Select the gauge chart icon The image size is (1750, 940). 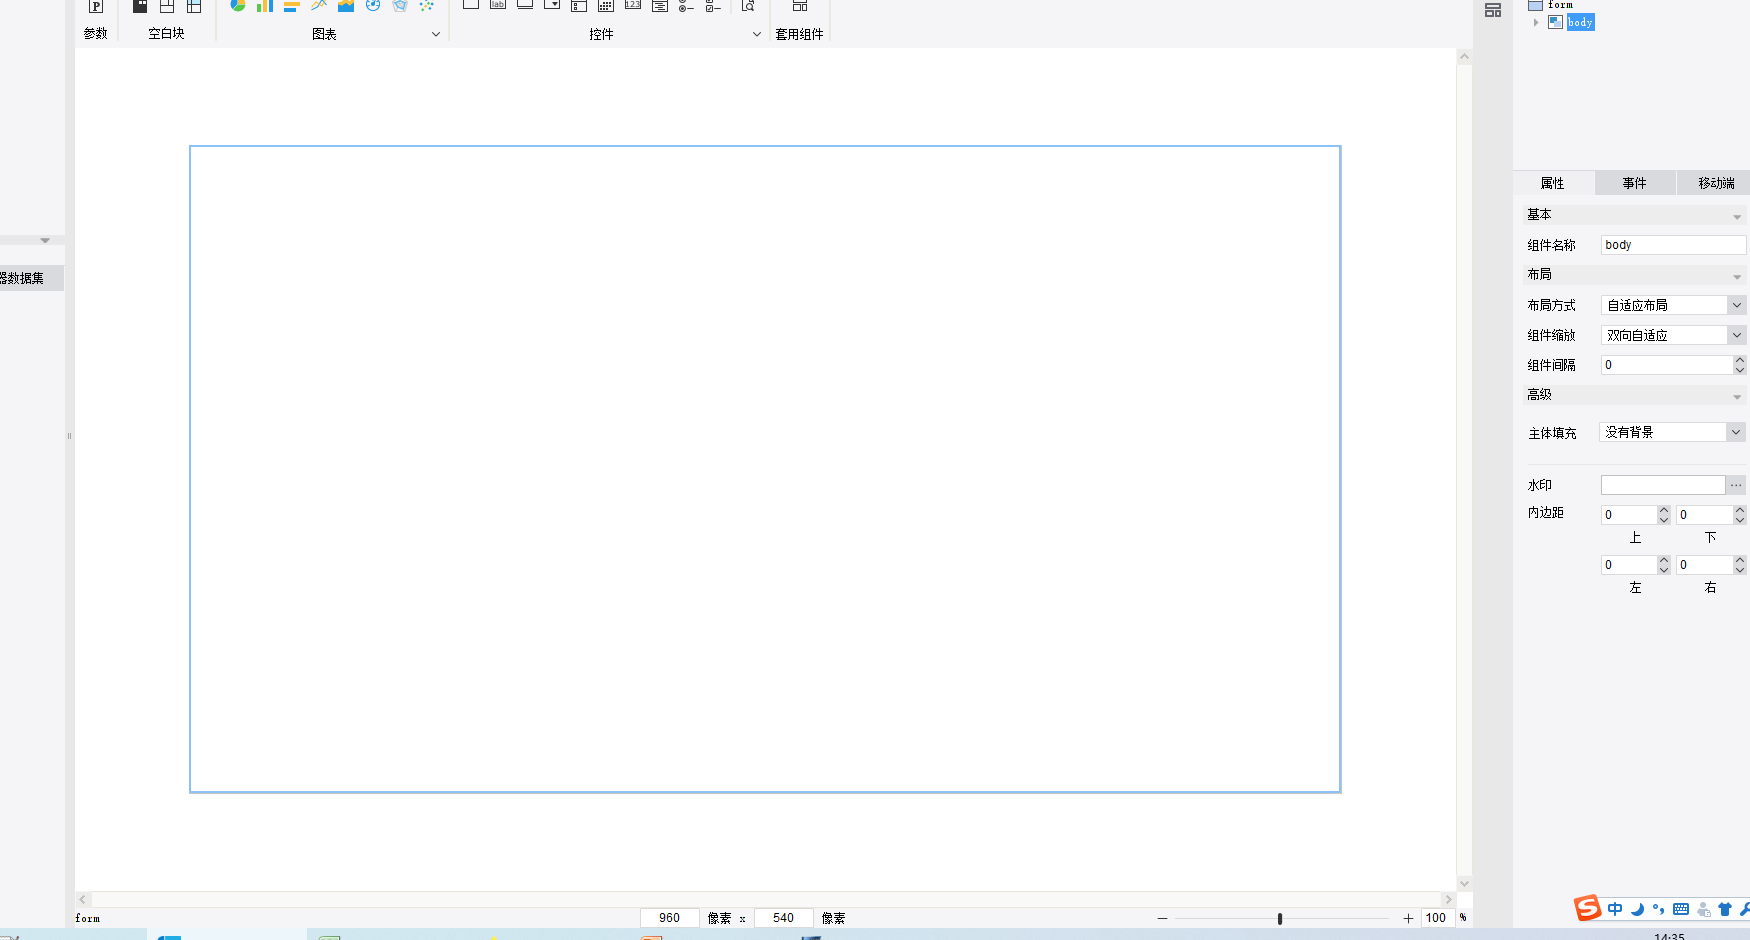pos(373,5)
